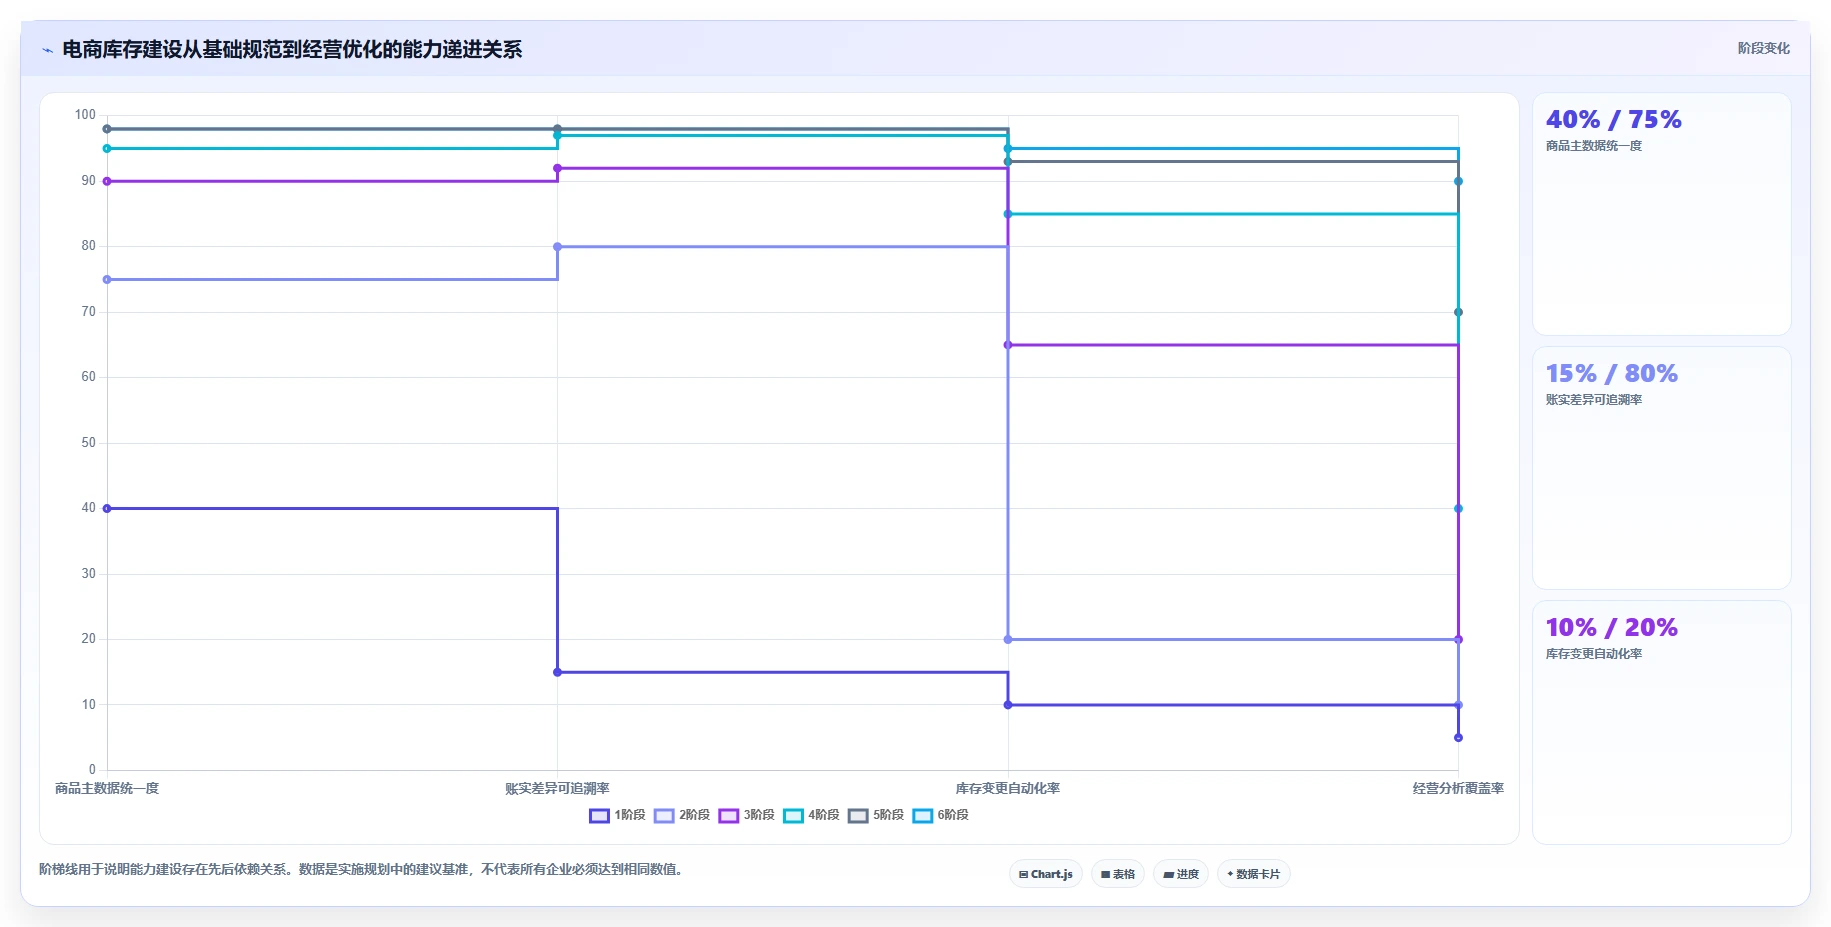Screen dimensions: 1831x927
Task: Click the 6阶段 point at 90 on 经营分析覆盖率
Action: (x=1458, y=182)
